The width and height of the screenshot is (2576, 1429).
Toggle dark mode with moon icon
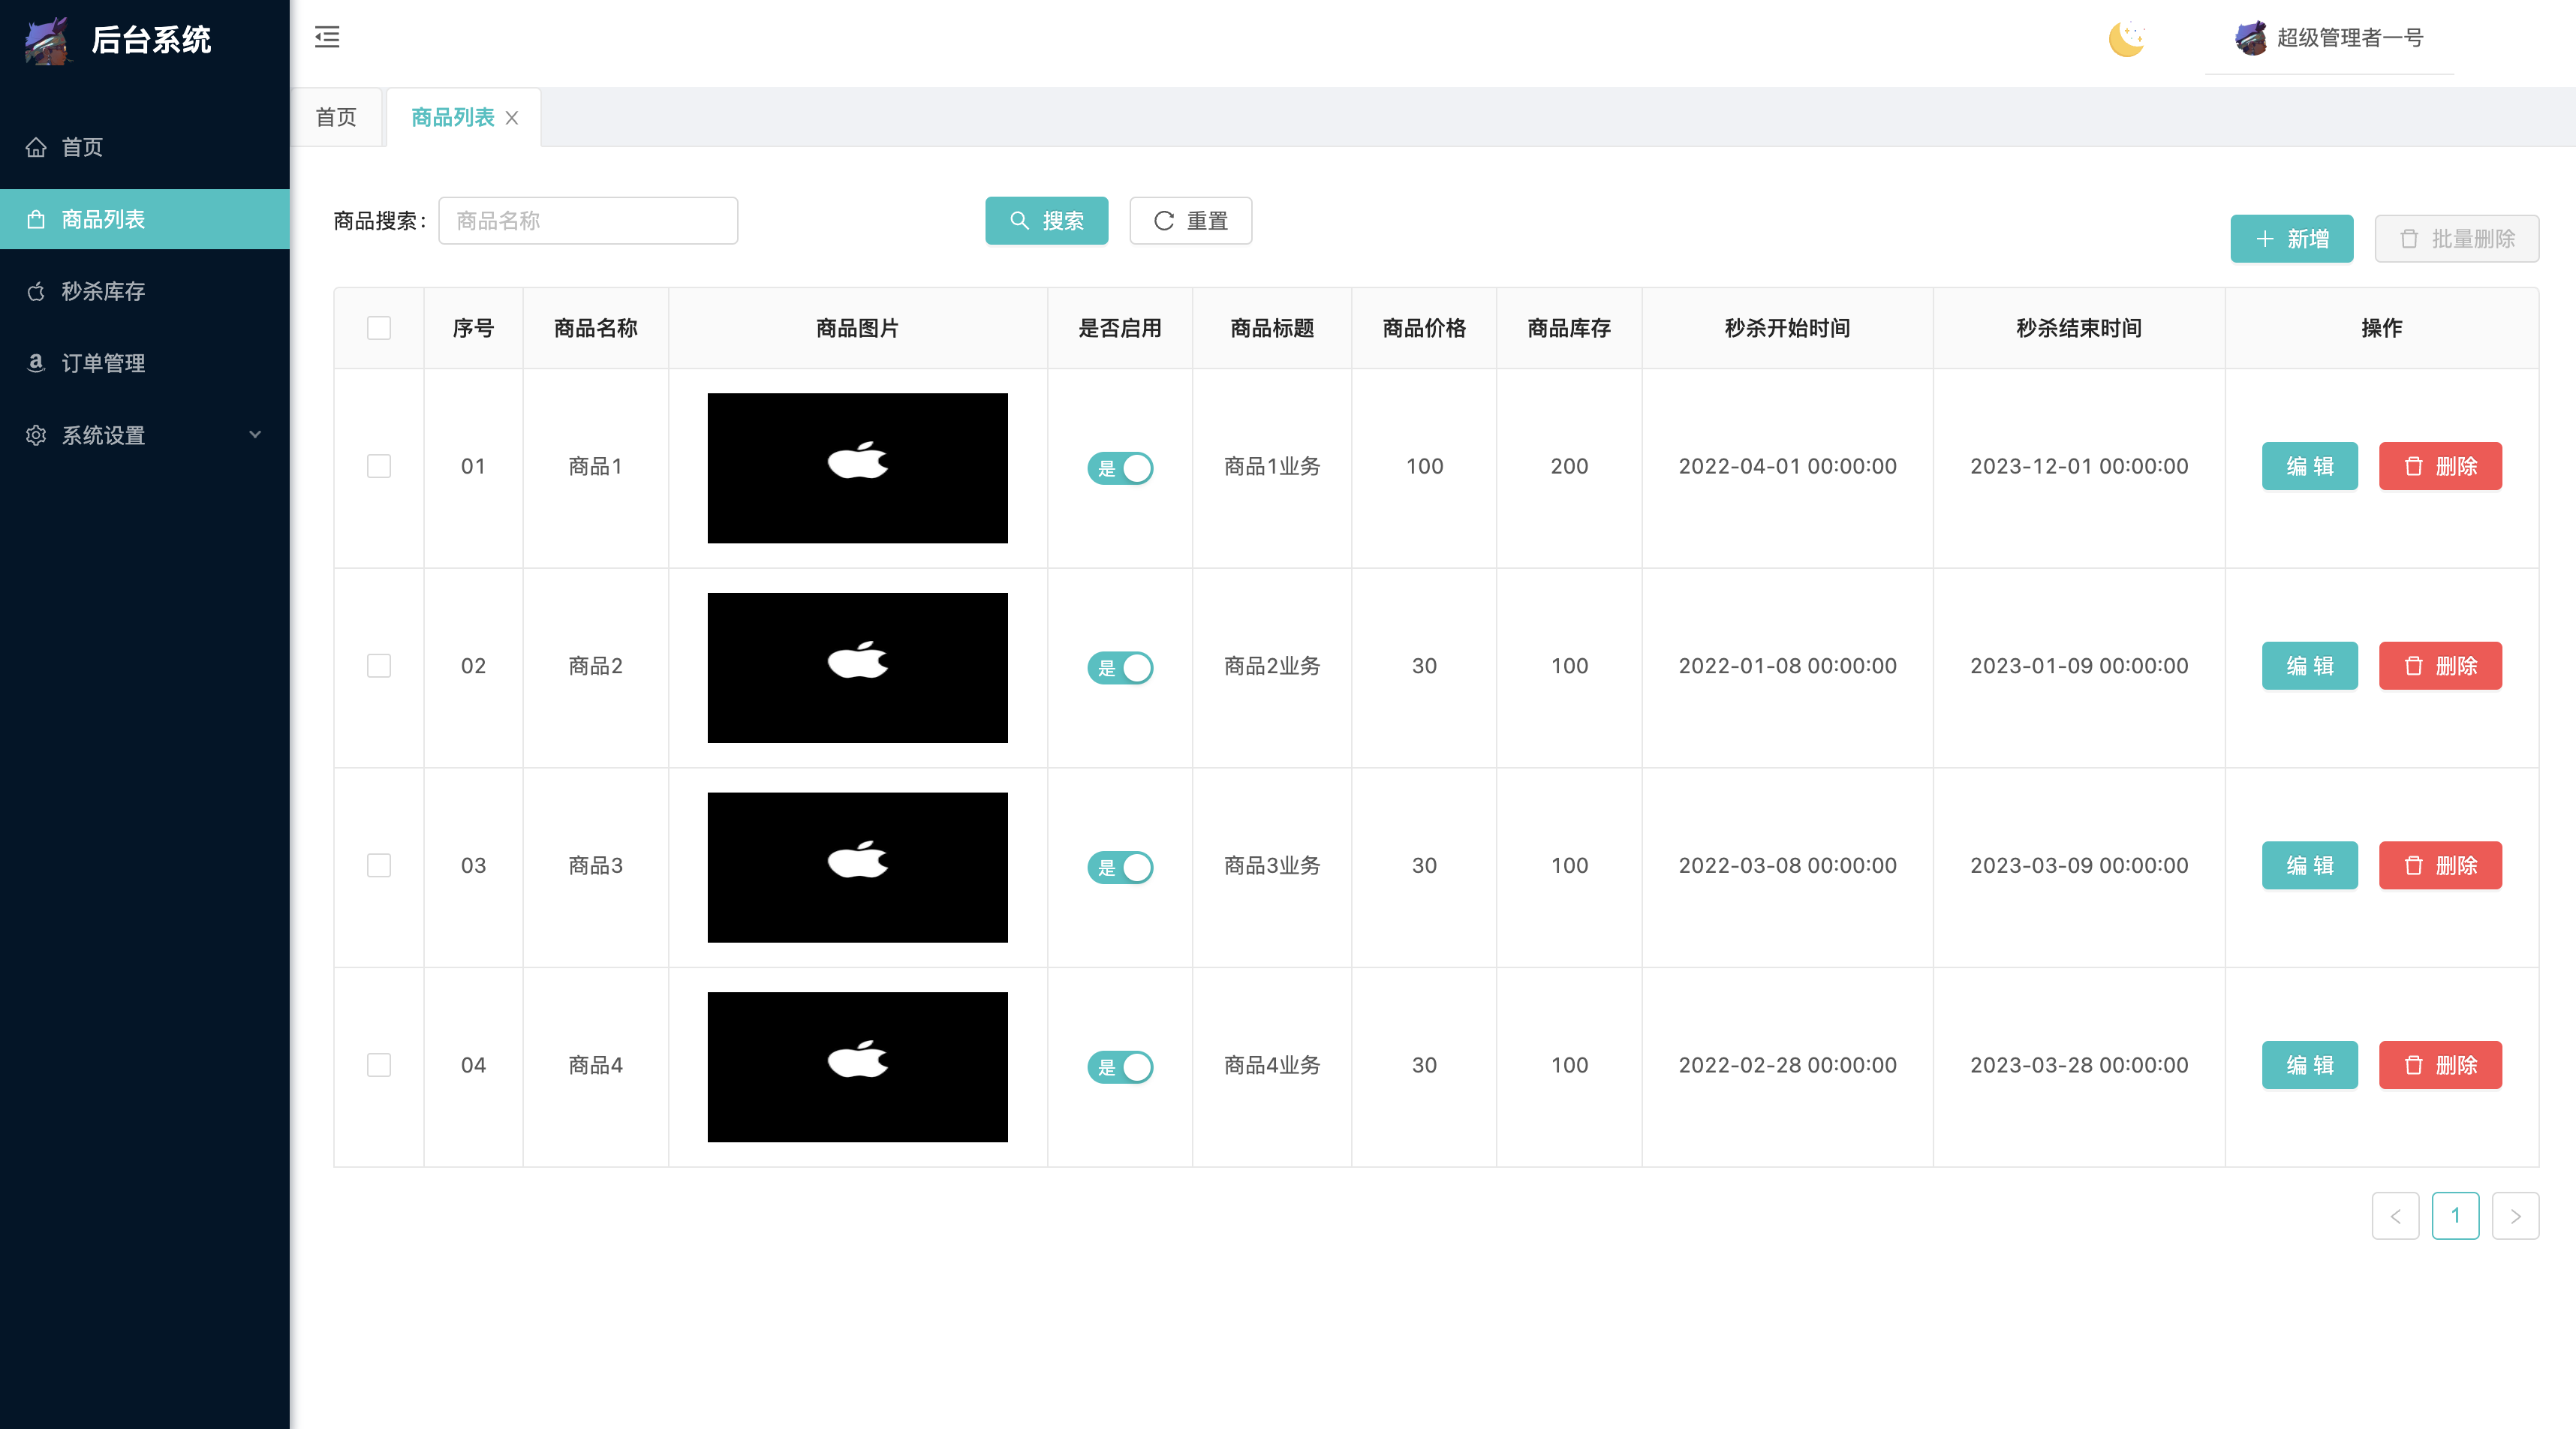pos(2127,38)
